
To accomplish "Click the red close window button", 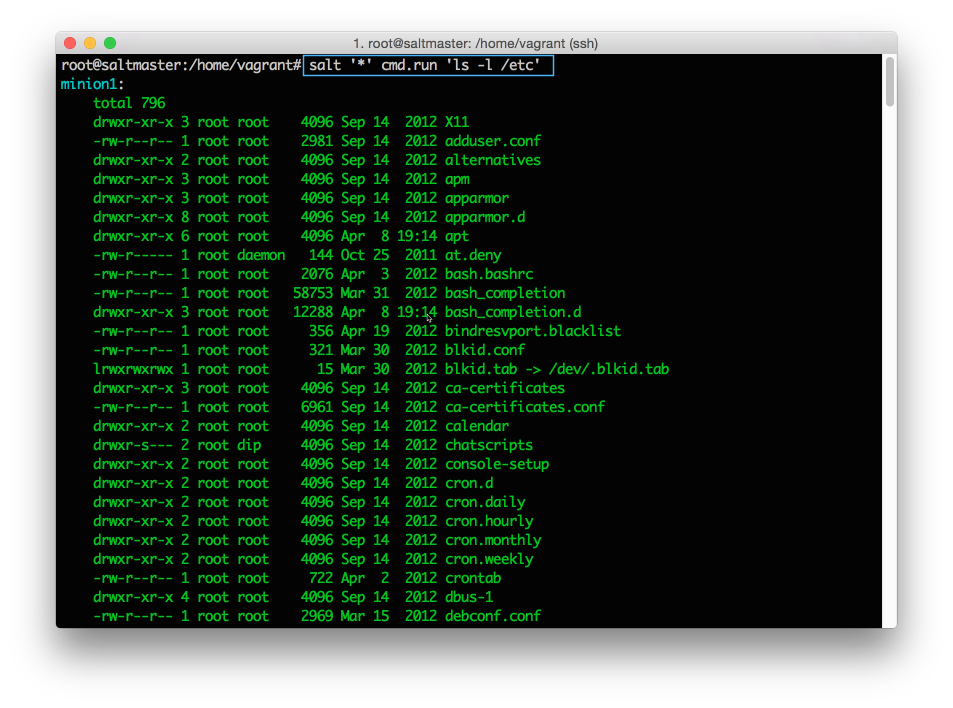I will 70,43.
